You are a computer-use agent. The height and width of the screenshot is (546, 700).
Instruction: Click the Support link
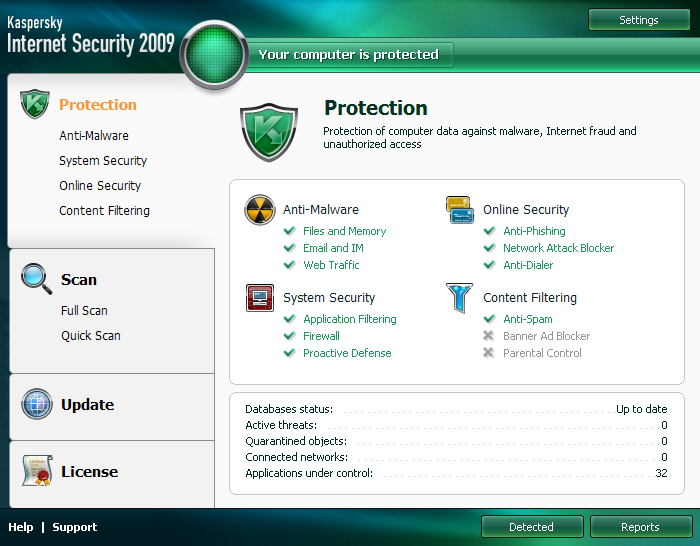pos(75,527)
